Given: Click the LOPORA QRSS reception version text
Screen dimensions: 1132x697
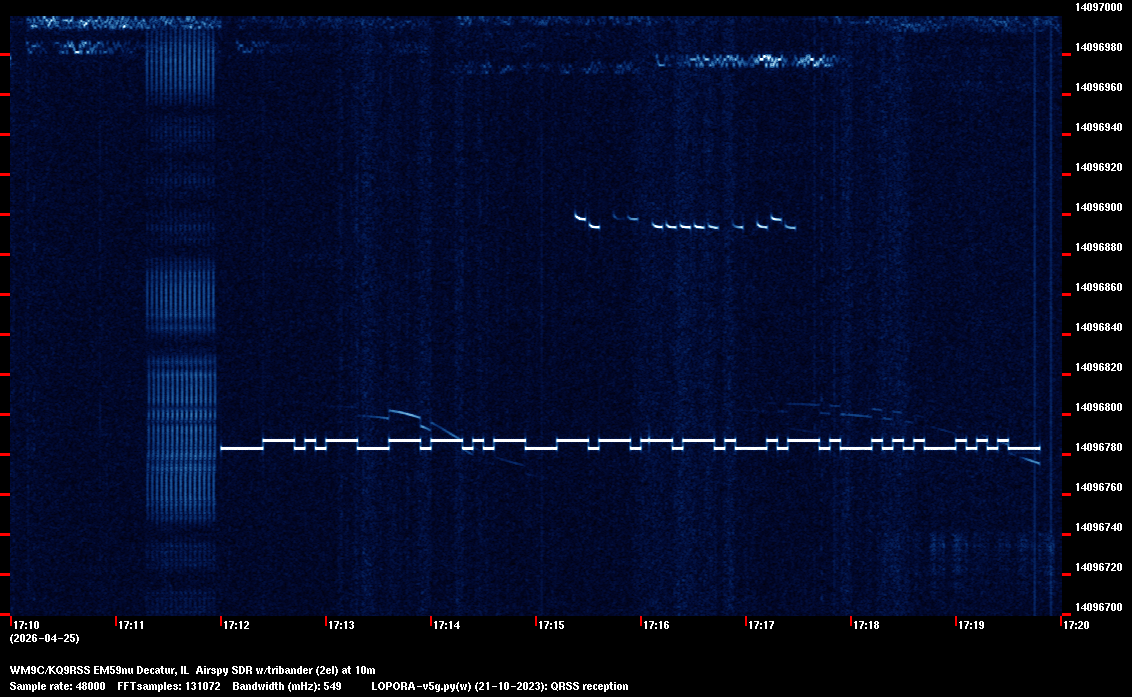Looking at the screenshot, I should (499, 686).
